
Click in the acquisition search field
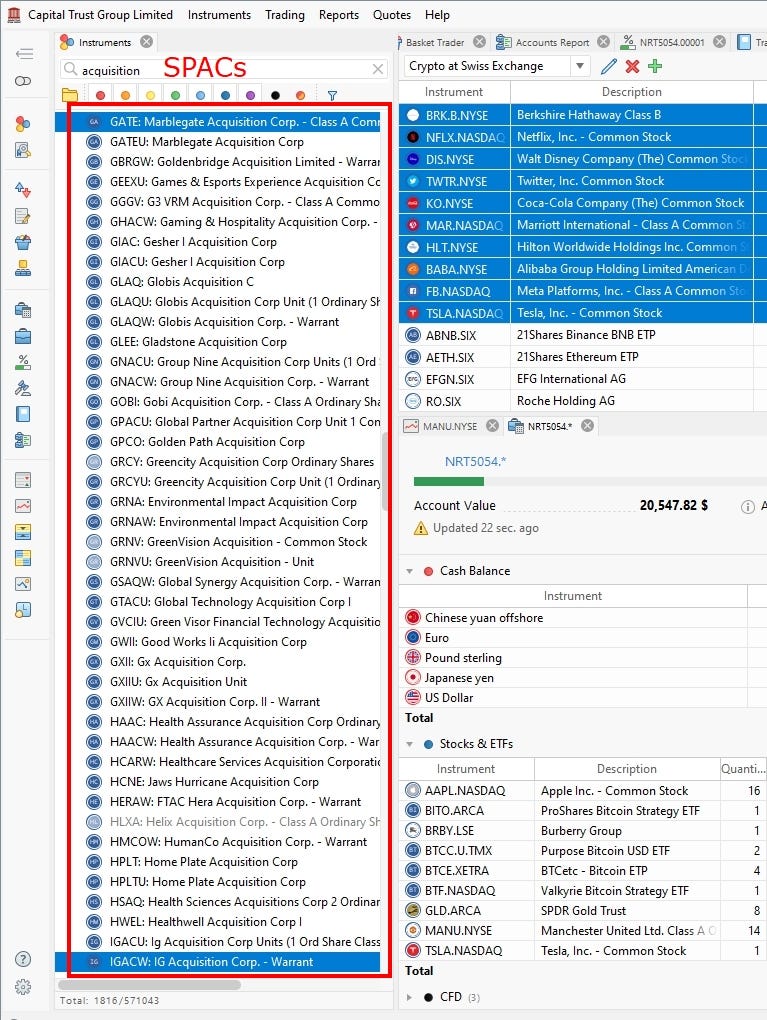[x=224, y=69]
